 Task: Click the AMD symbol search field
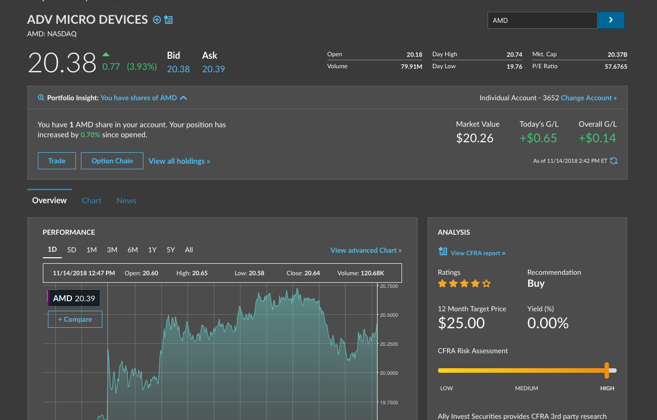541,20
